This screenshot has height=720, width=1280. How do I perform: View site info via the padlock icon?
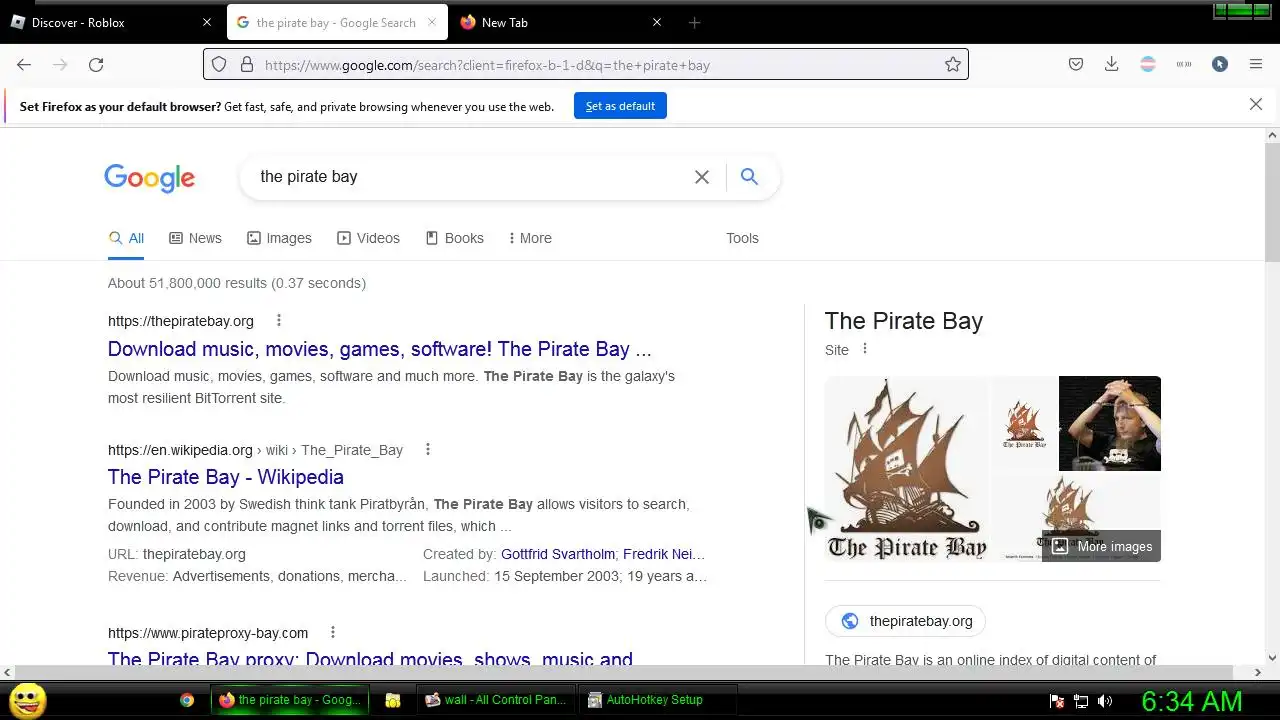pyautogui.click(x=247, y=64)
